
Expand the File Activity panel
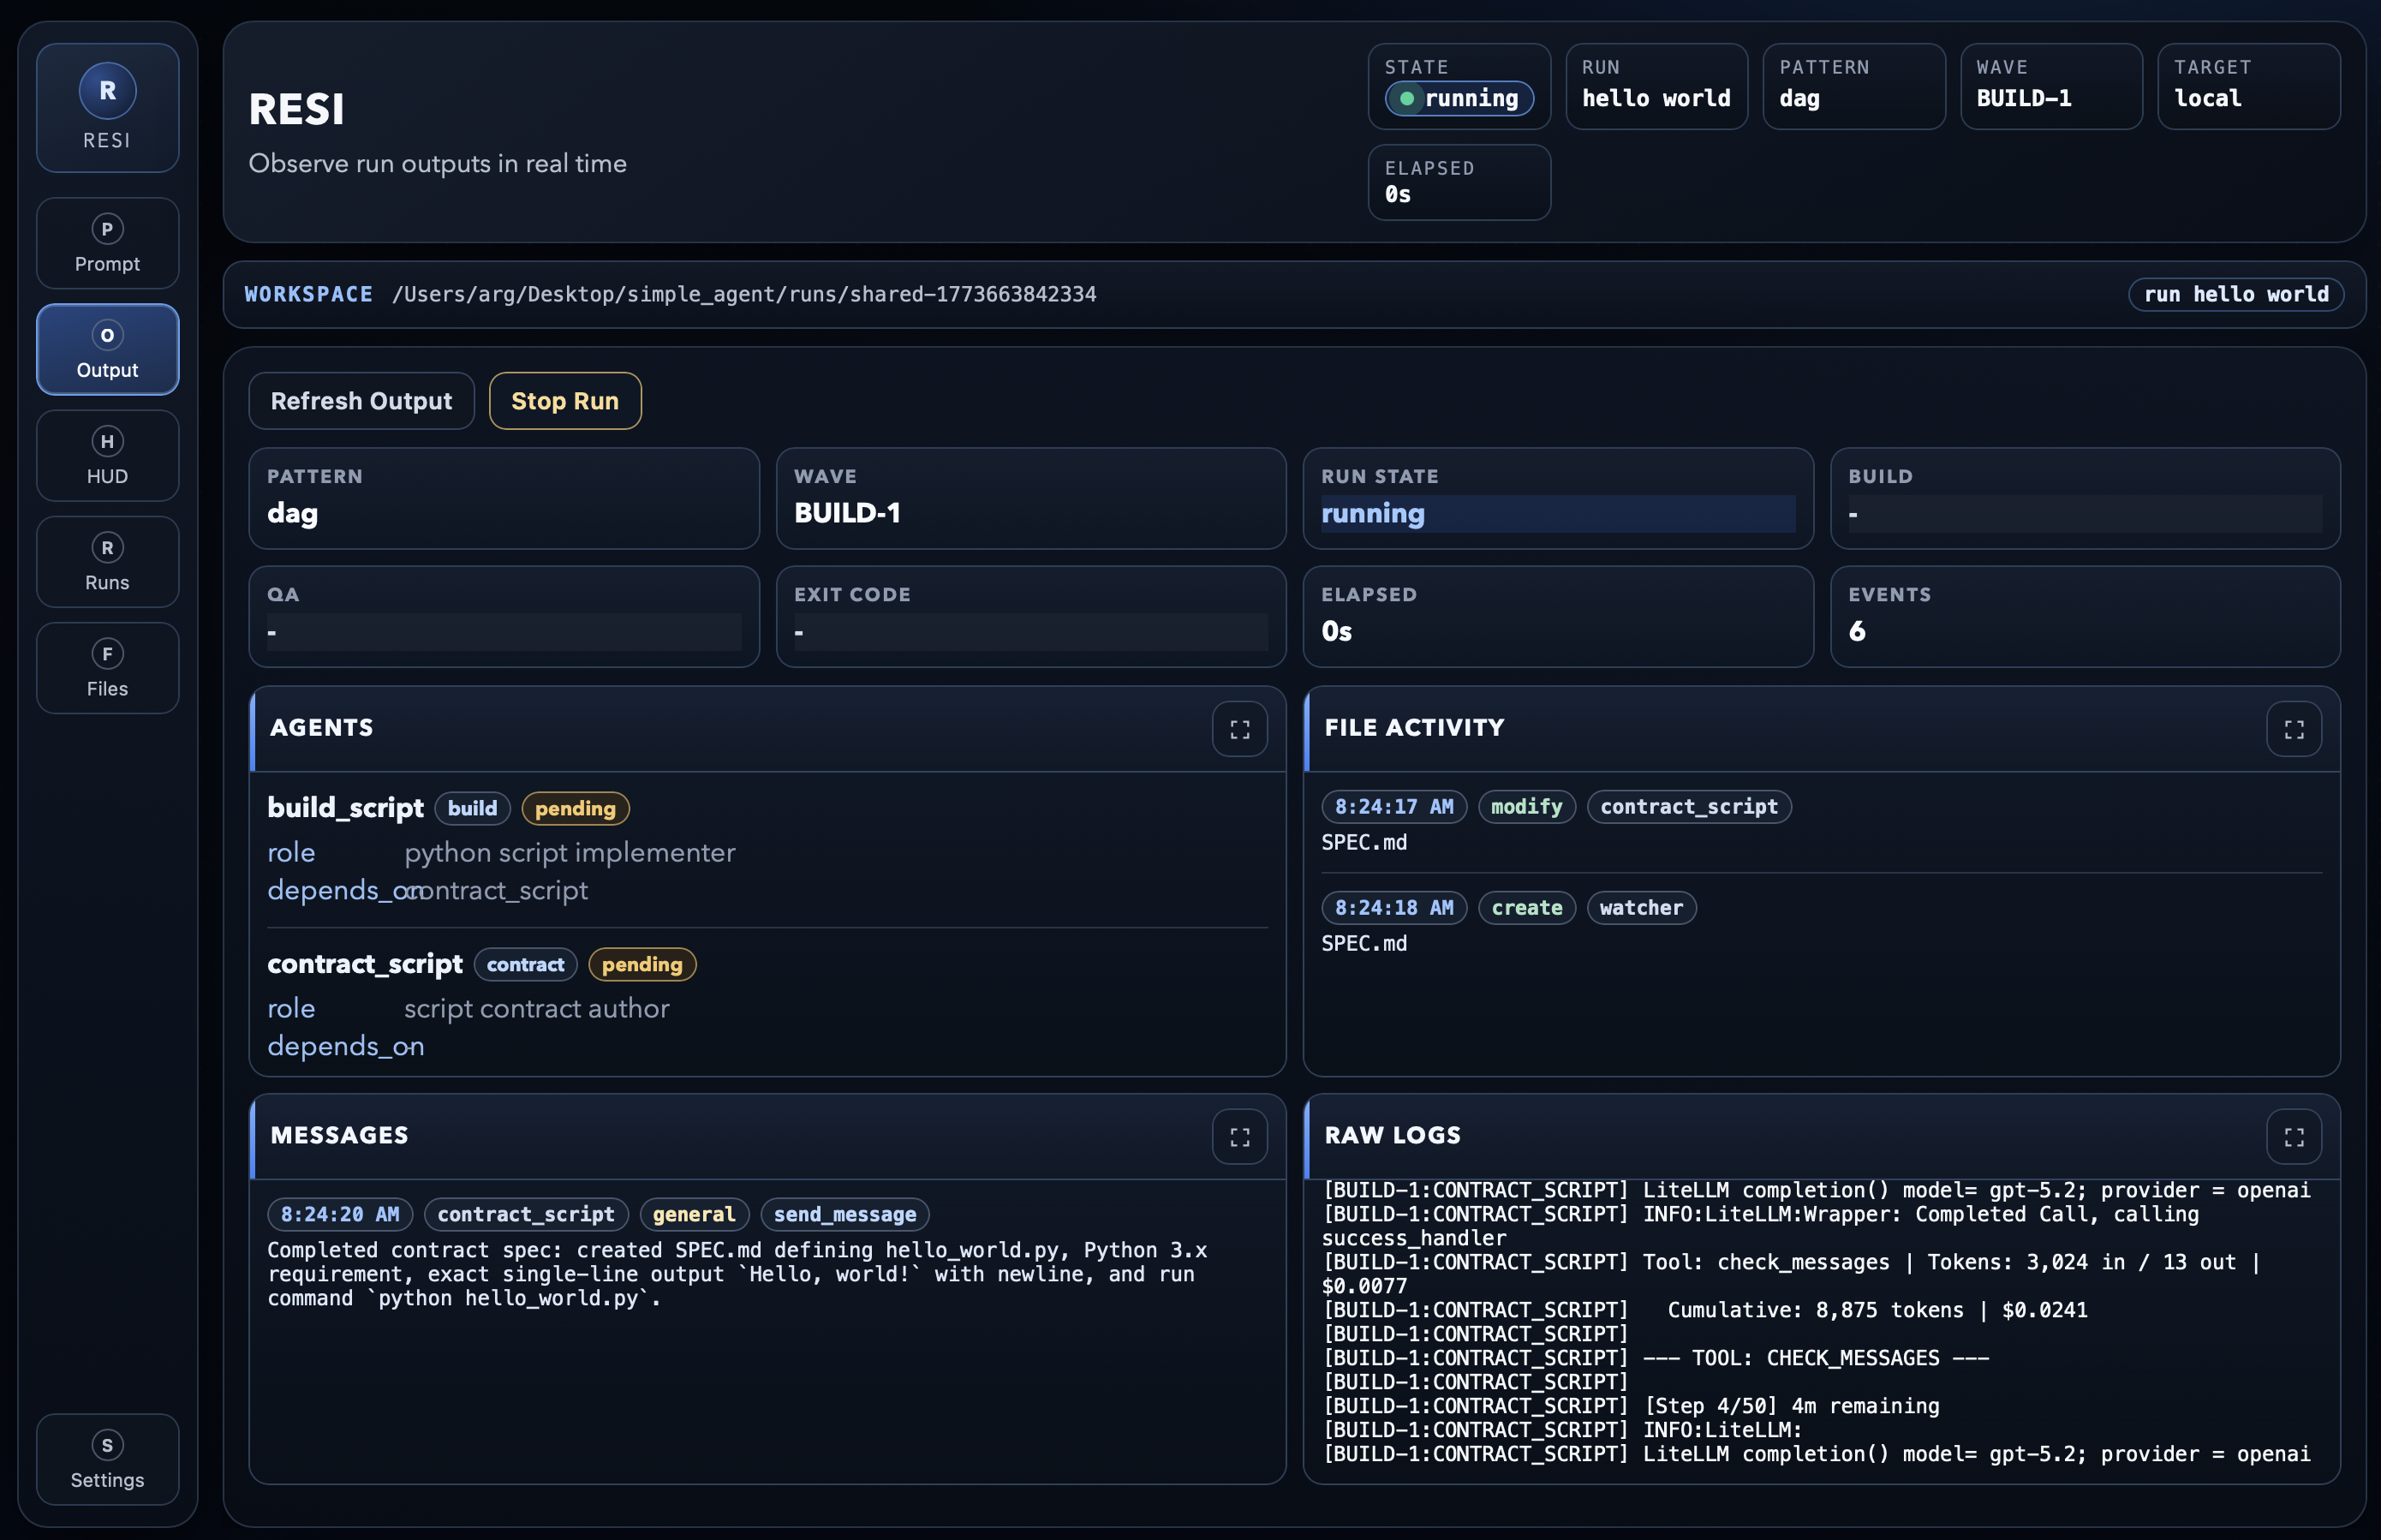[2294, 729]
